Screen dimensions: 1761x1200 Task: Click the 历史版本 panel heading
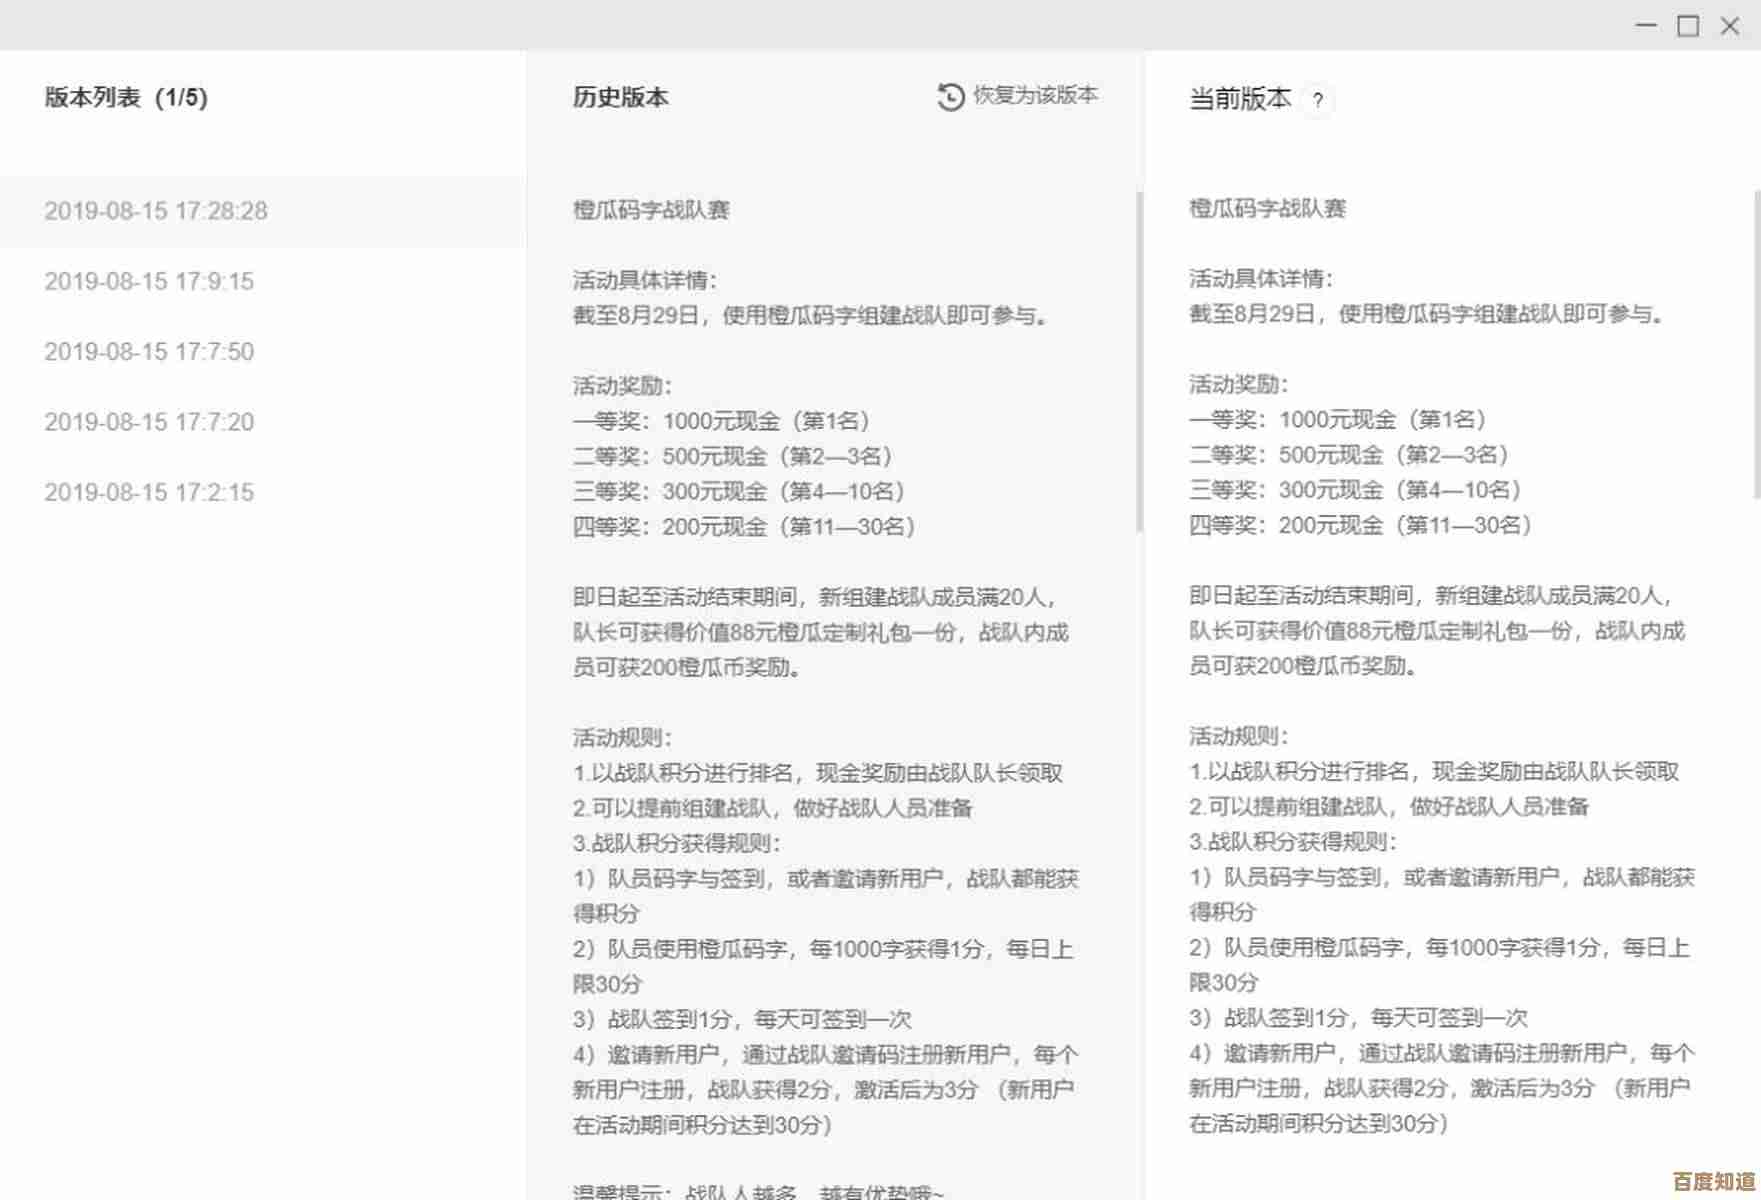tap(620, 98)
